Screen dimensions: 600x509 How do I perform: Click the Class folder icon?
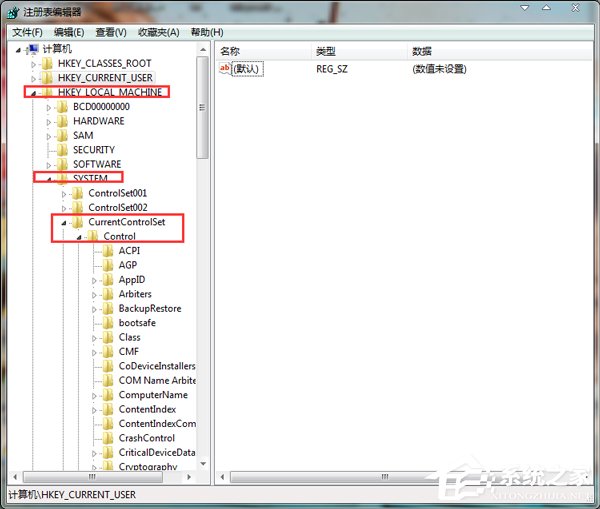point(108,337)
